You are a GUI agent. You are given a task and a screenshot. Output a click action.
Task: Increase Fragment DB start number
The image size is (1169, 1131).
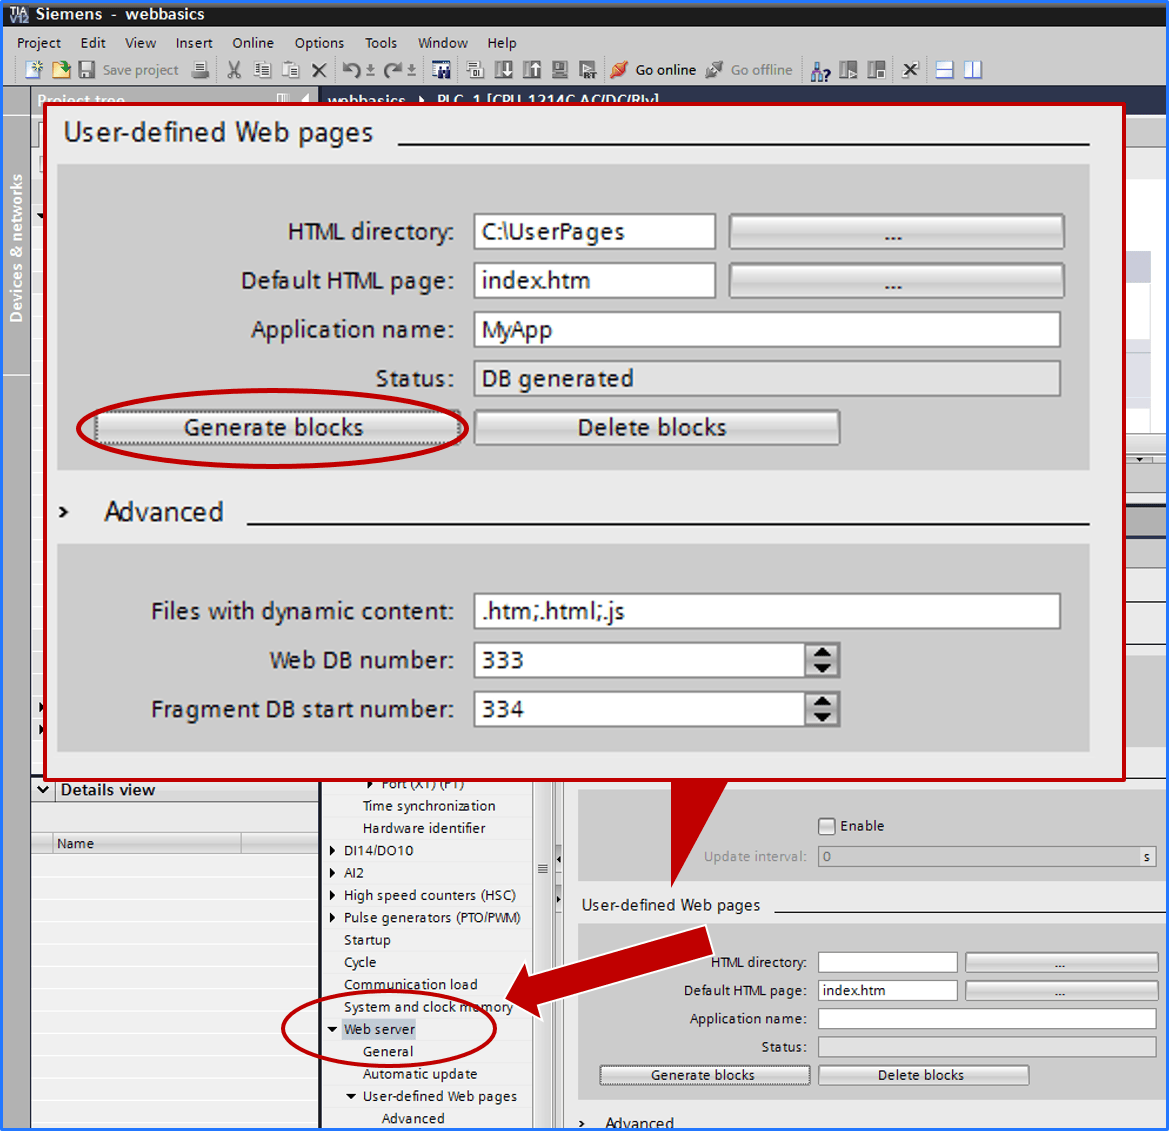[822, 702]
